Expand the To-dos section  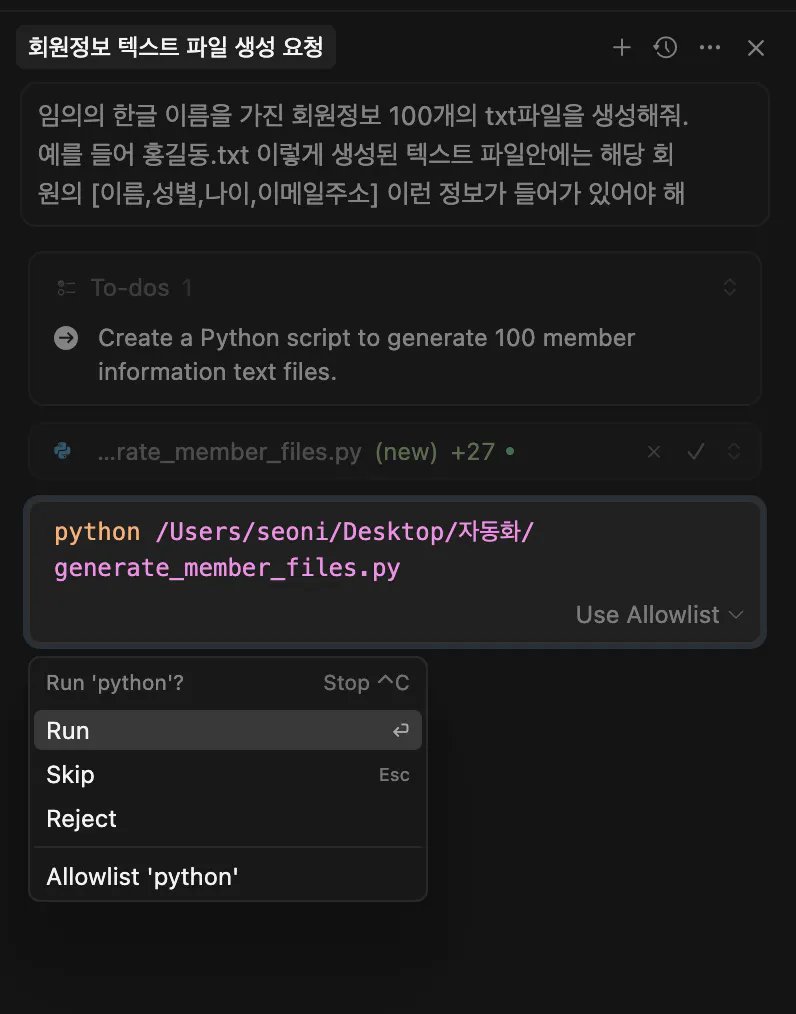click(730, 288)
